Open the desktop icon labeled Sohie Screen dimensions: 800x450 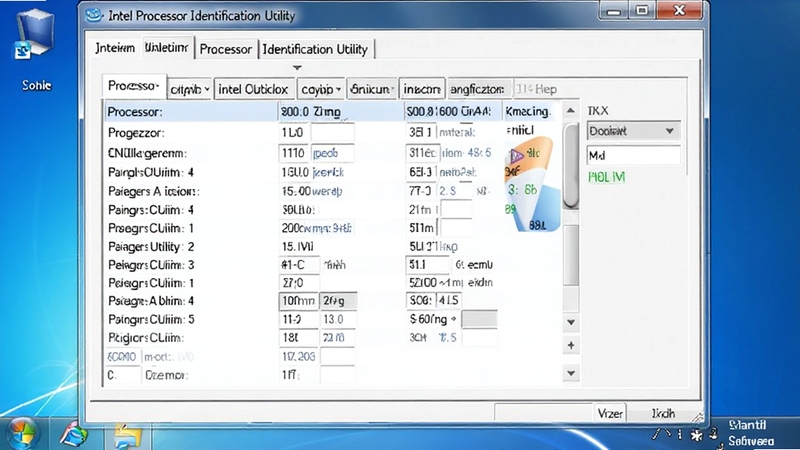click(36, 50)
